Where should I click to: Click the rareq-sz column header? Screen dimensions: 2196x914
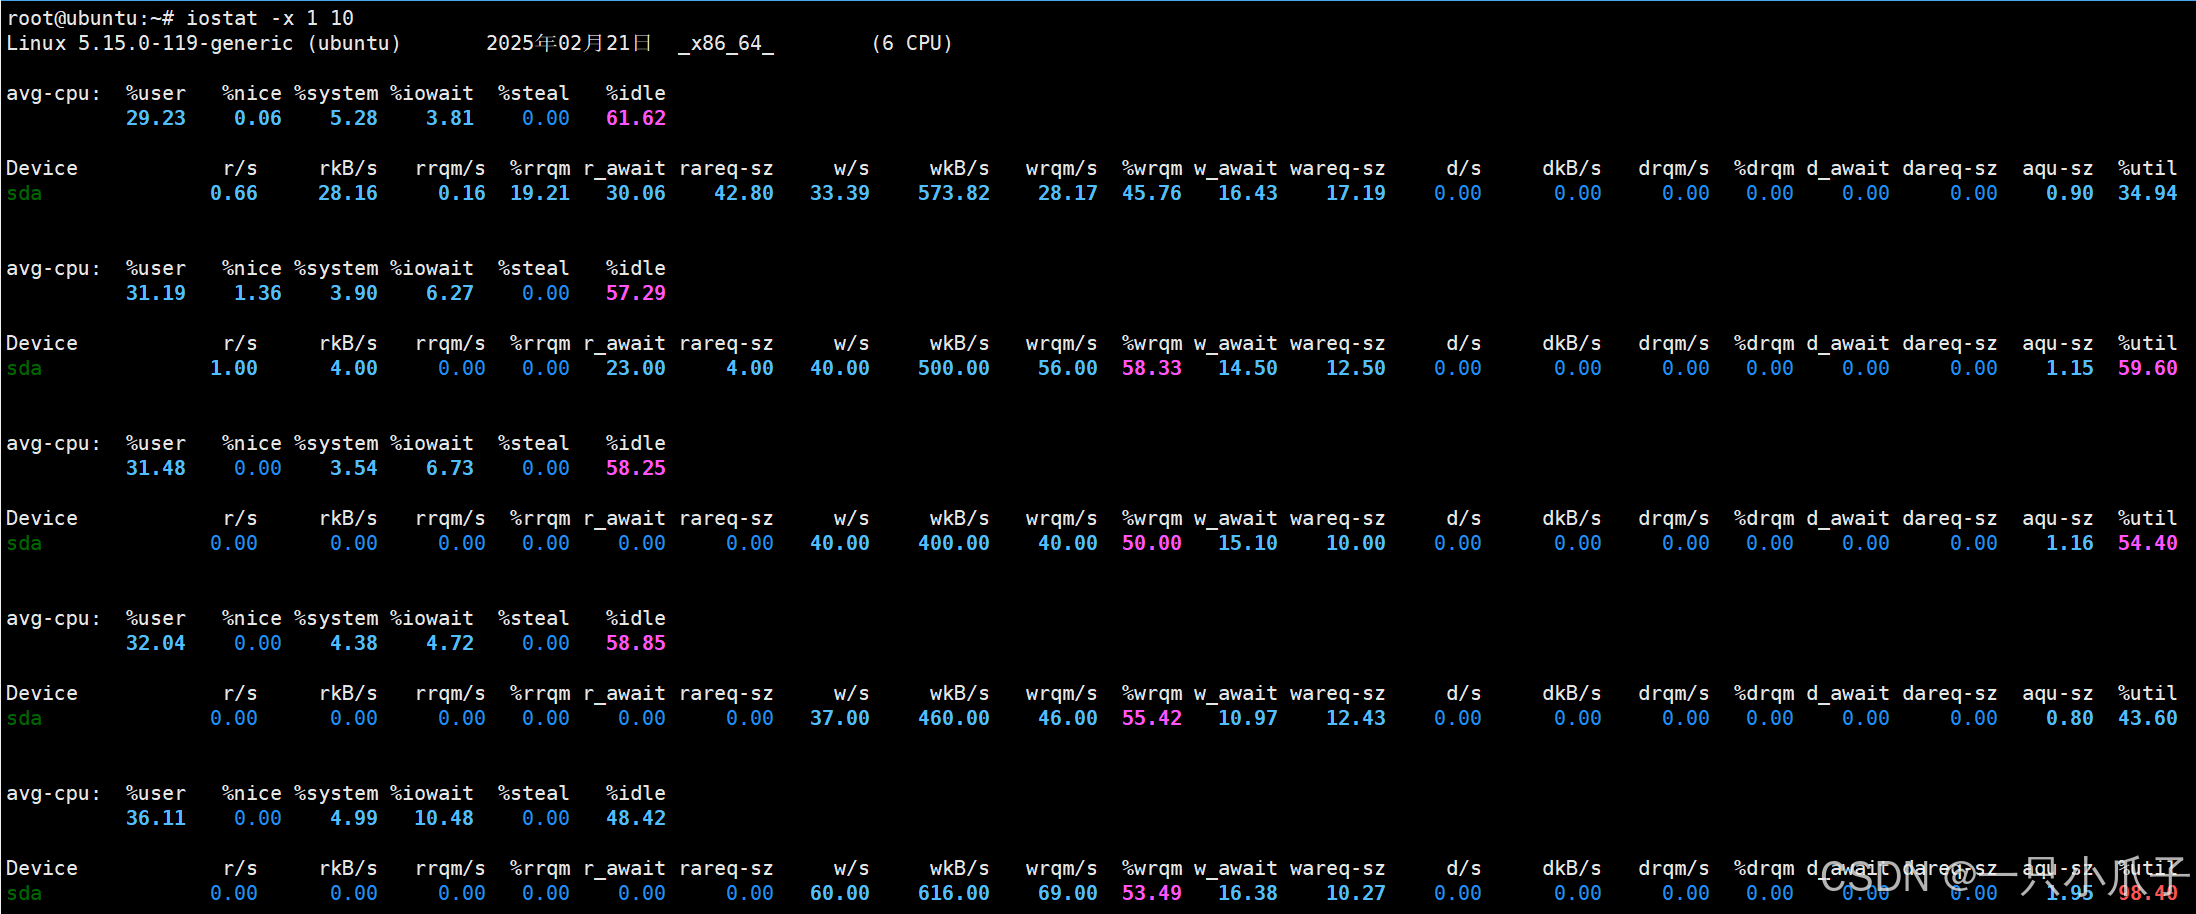[726, 167]
